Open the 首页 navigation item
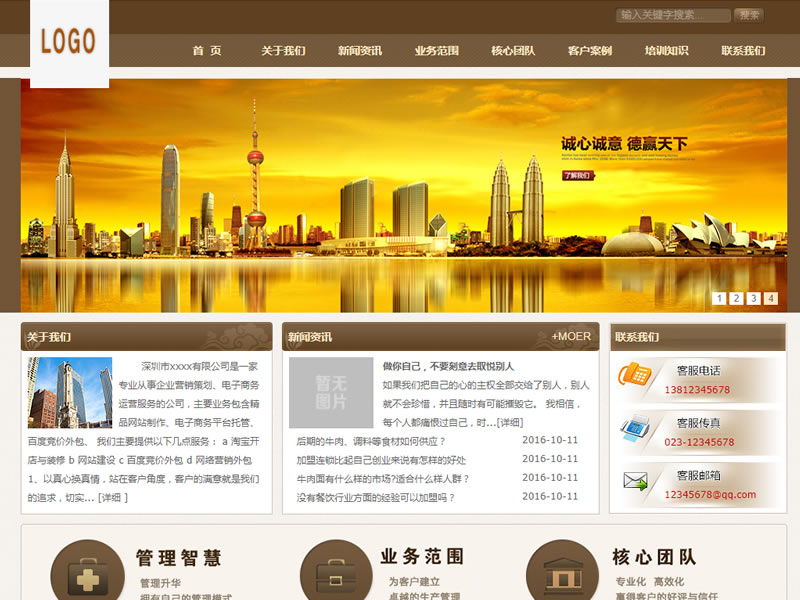The image size is (800, 600). tap(207, 51)
